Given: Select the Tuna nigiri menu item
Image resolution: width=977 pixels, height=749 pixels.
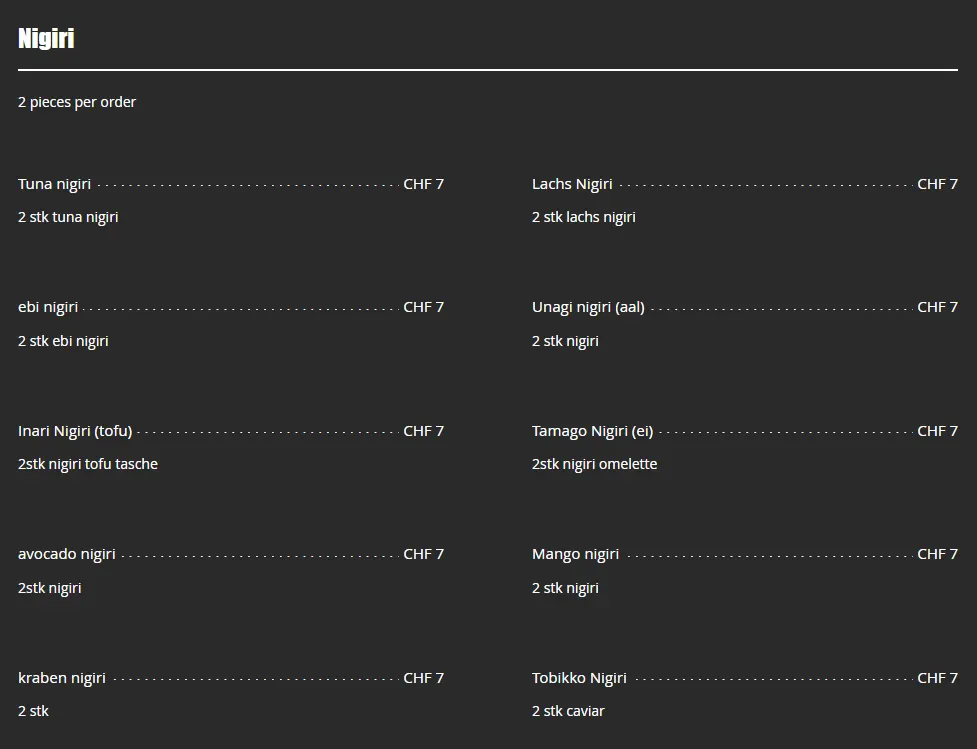Looking at the screenshot, I should (x=55, y=184).
